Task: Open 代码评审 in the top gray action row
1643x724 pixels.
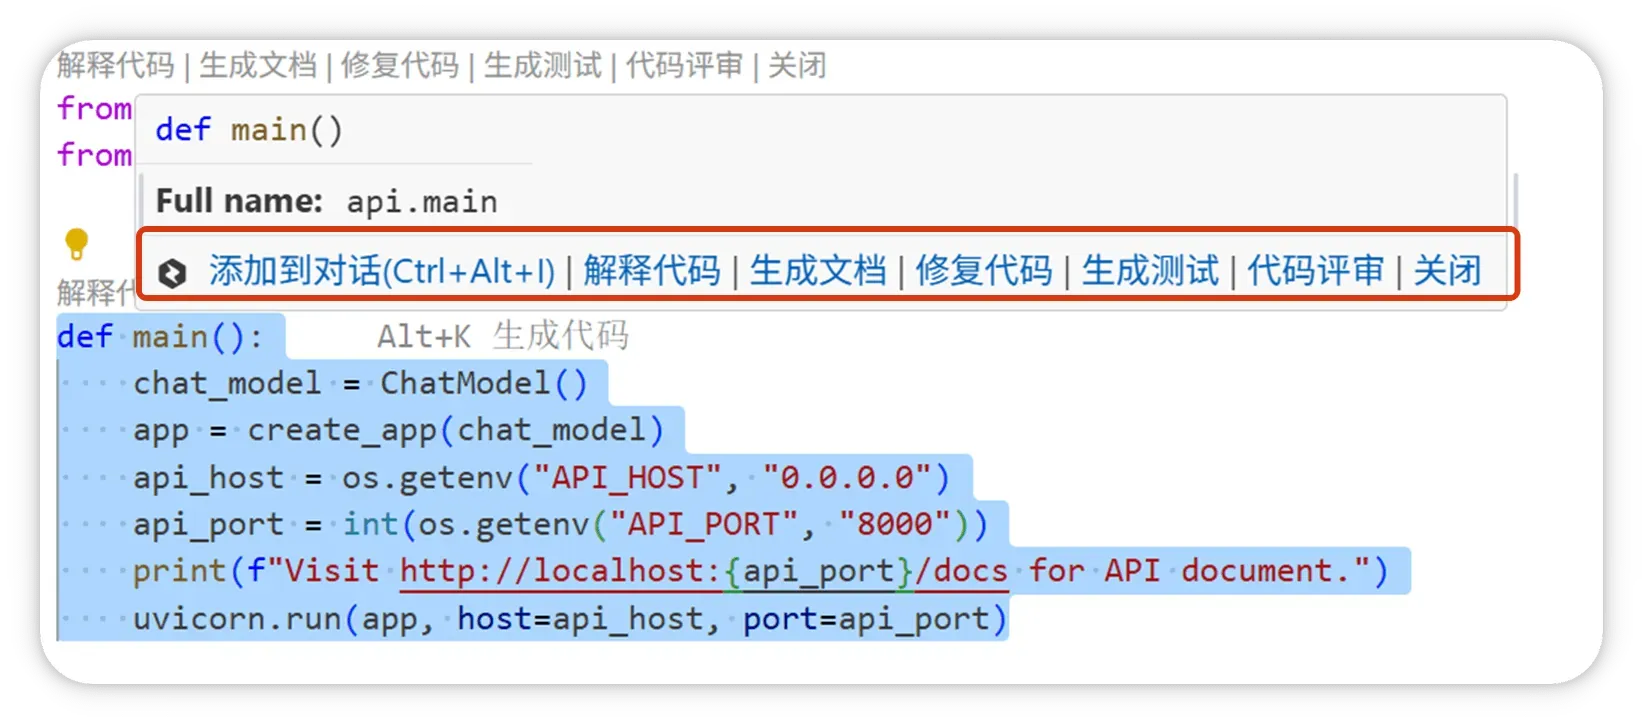Action: coord(684,66)
